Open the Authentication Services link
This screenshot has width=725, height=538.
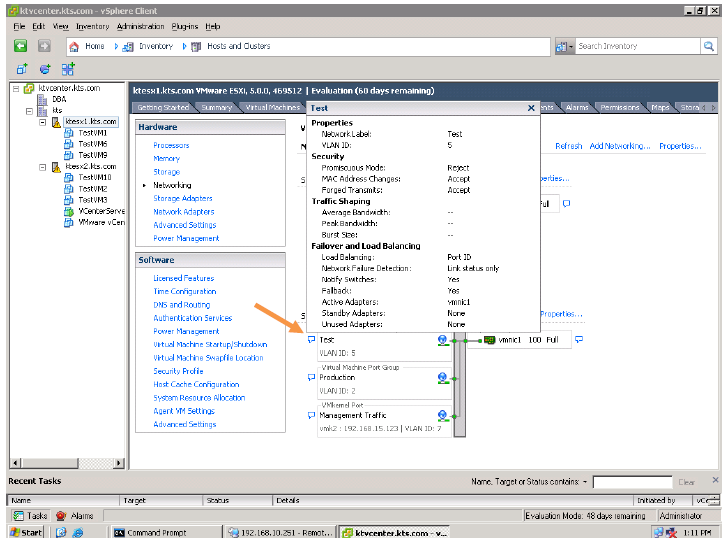click(192, 318)
